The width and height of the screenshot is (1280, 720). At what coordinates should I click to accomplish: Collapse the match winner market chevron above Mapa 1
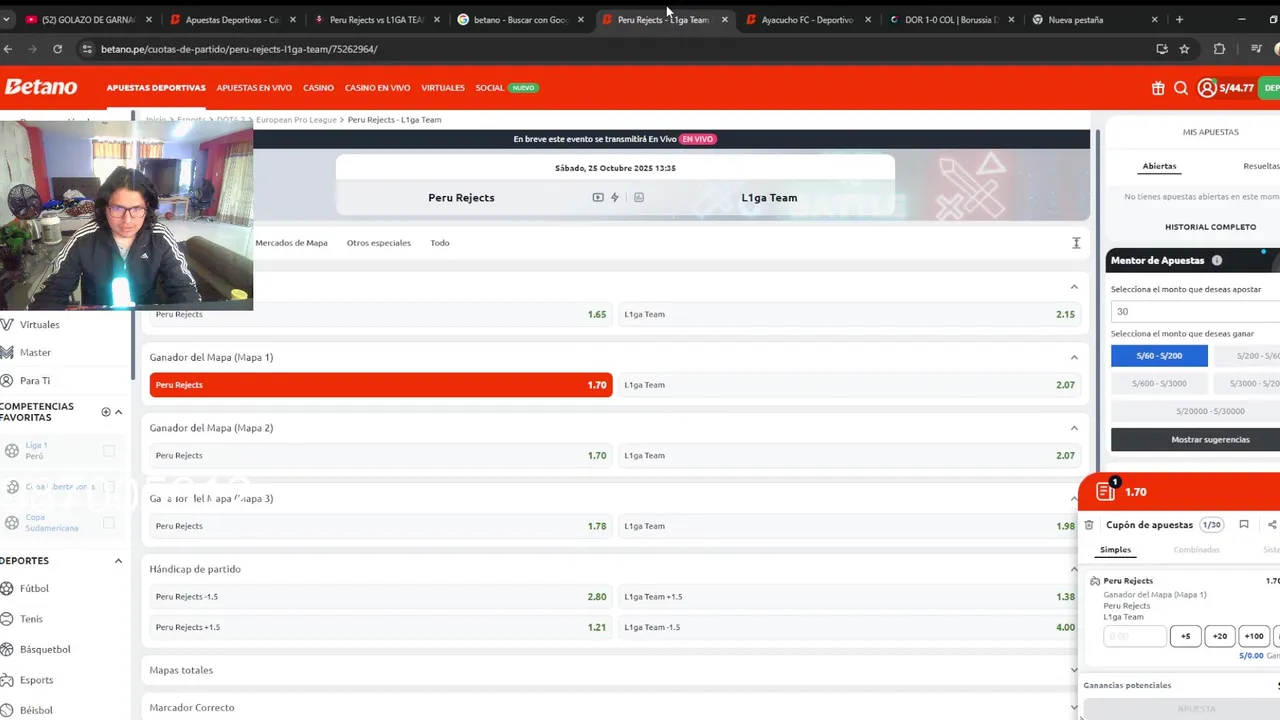coord(1074,287)
